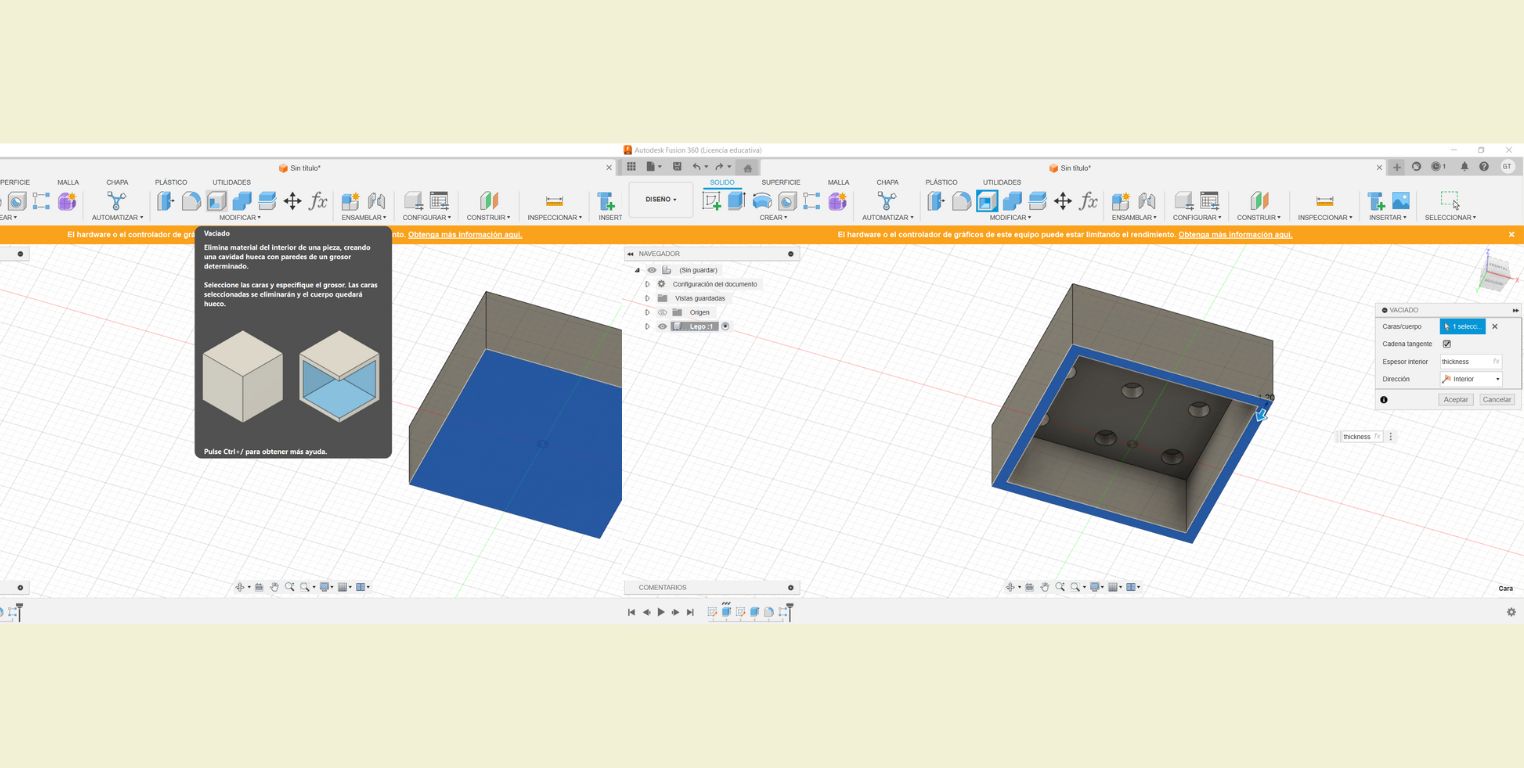Select the Move/Copy arrows tool in right window
Viewport: 1524px width, 768px height.
(x=1063, y=201)
